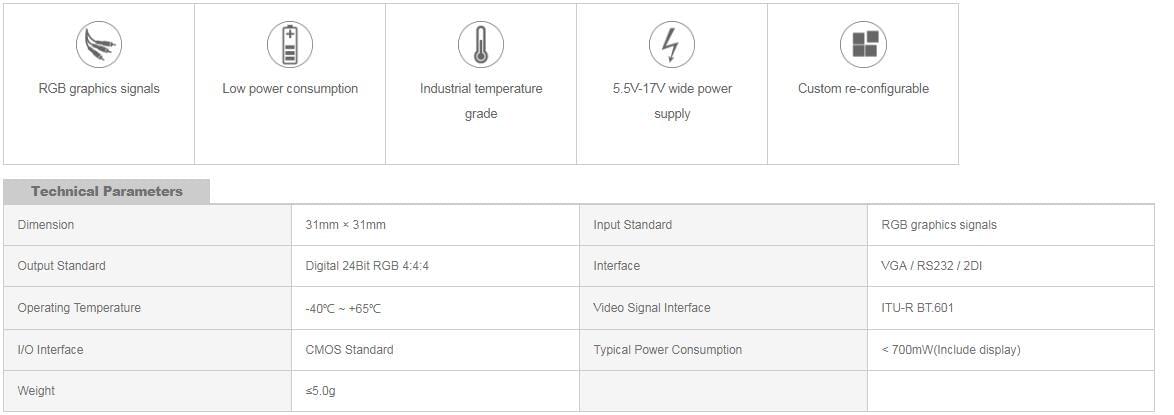1174x415 pixels.
Task: Click the VGA / RS232 / 2DI interface value
Action: coord(931,266)
